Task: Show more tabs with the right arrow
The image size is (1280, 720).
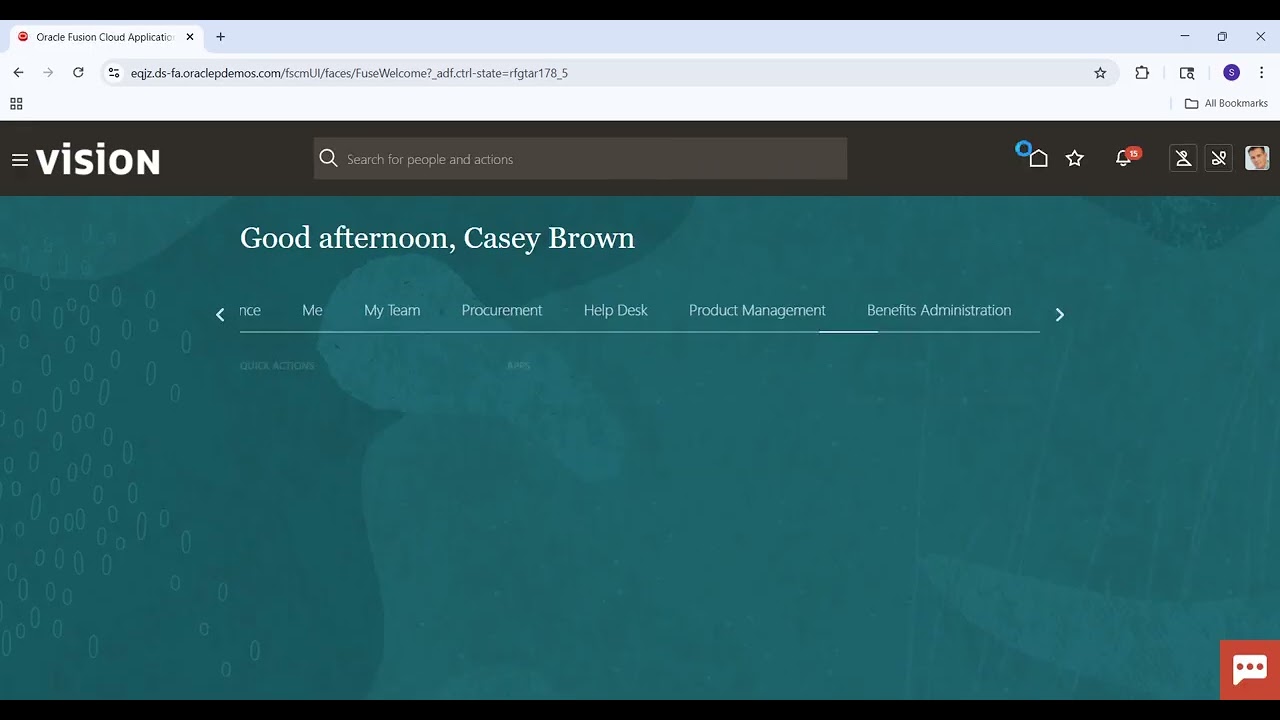Action: point(1060,314)
